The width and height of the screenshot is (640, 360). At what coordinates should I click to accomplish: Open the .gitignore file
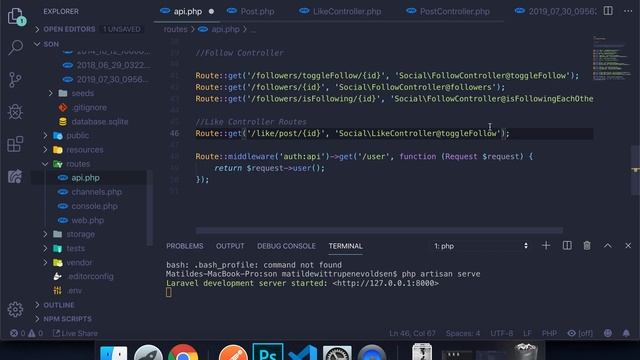(89, 107)
